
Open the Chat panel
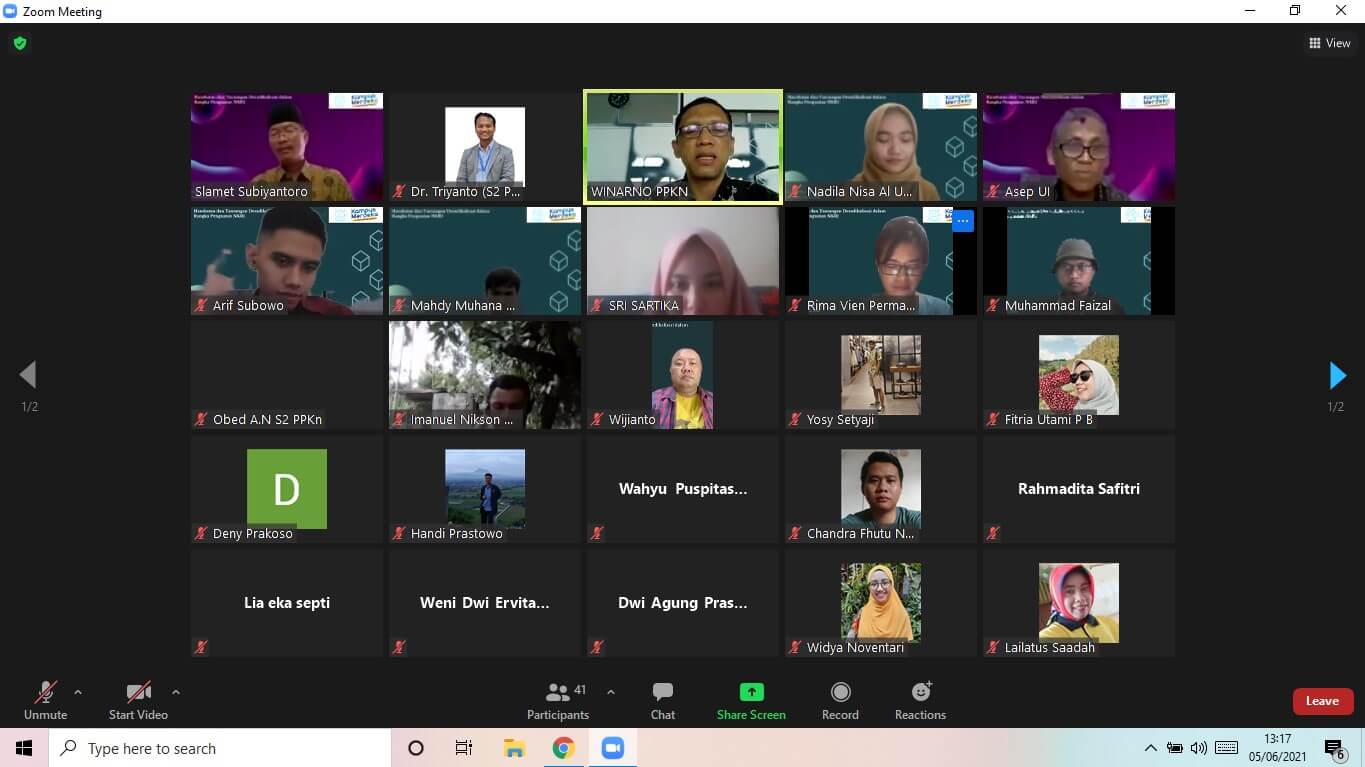click(662, 700)
